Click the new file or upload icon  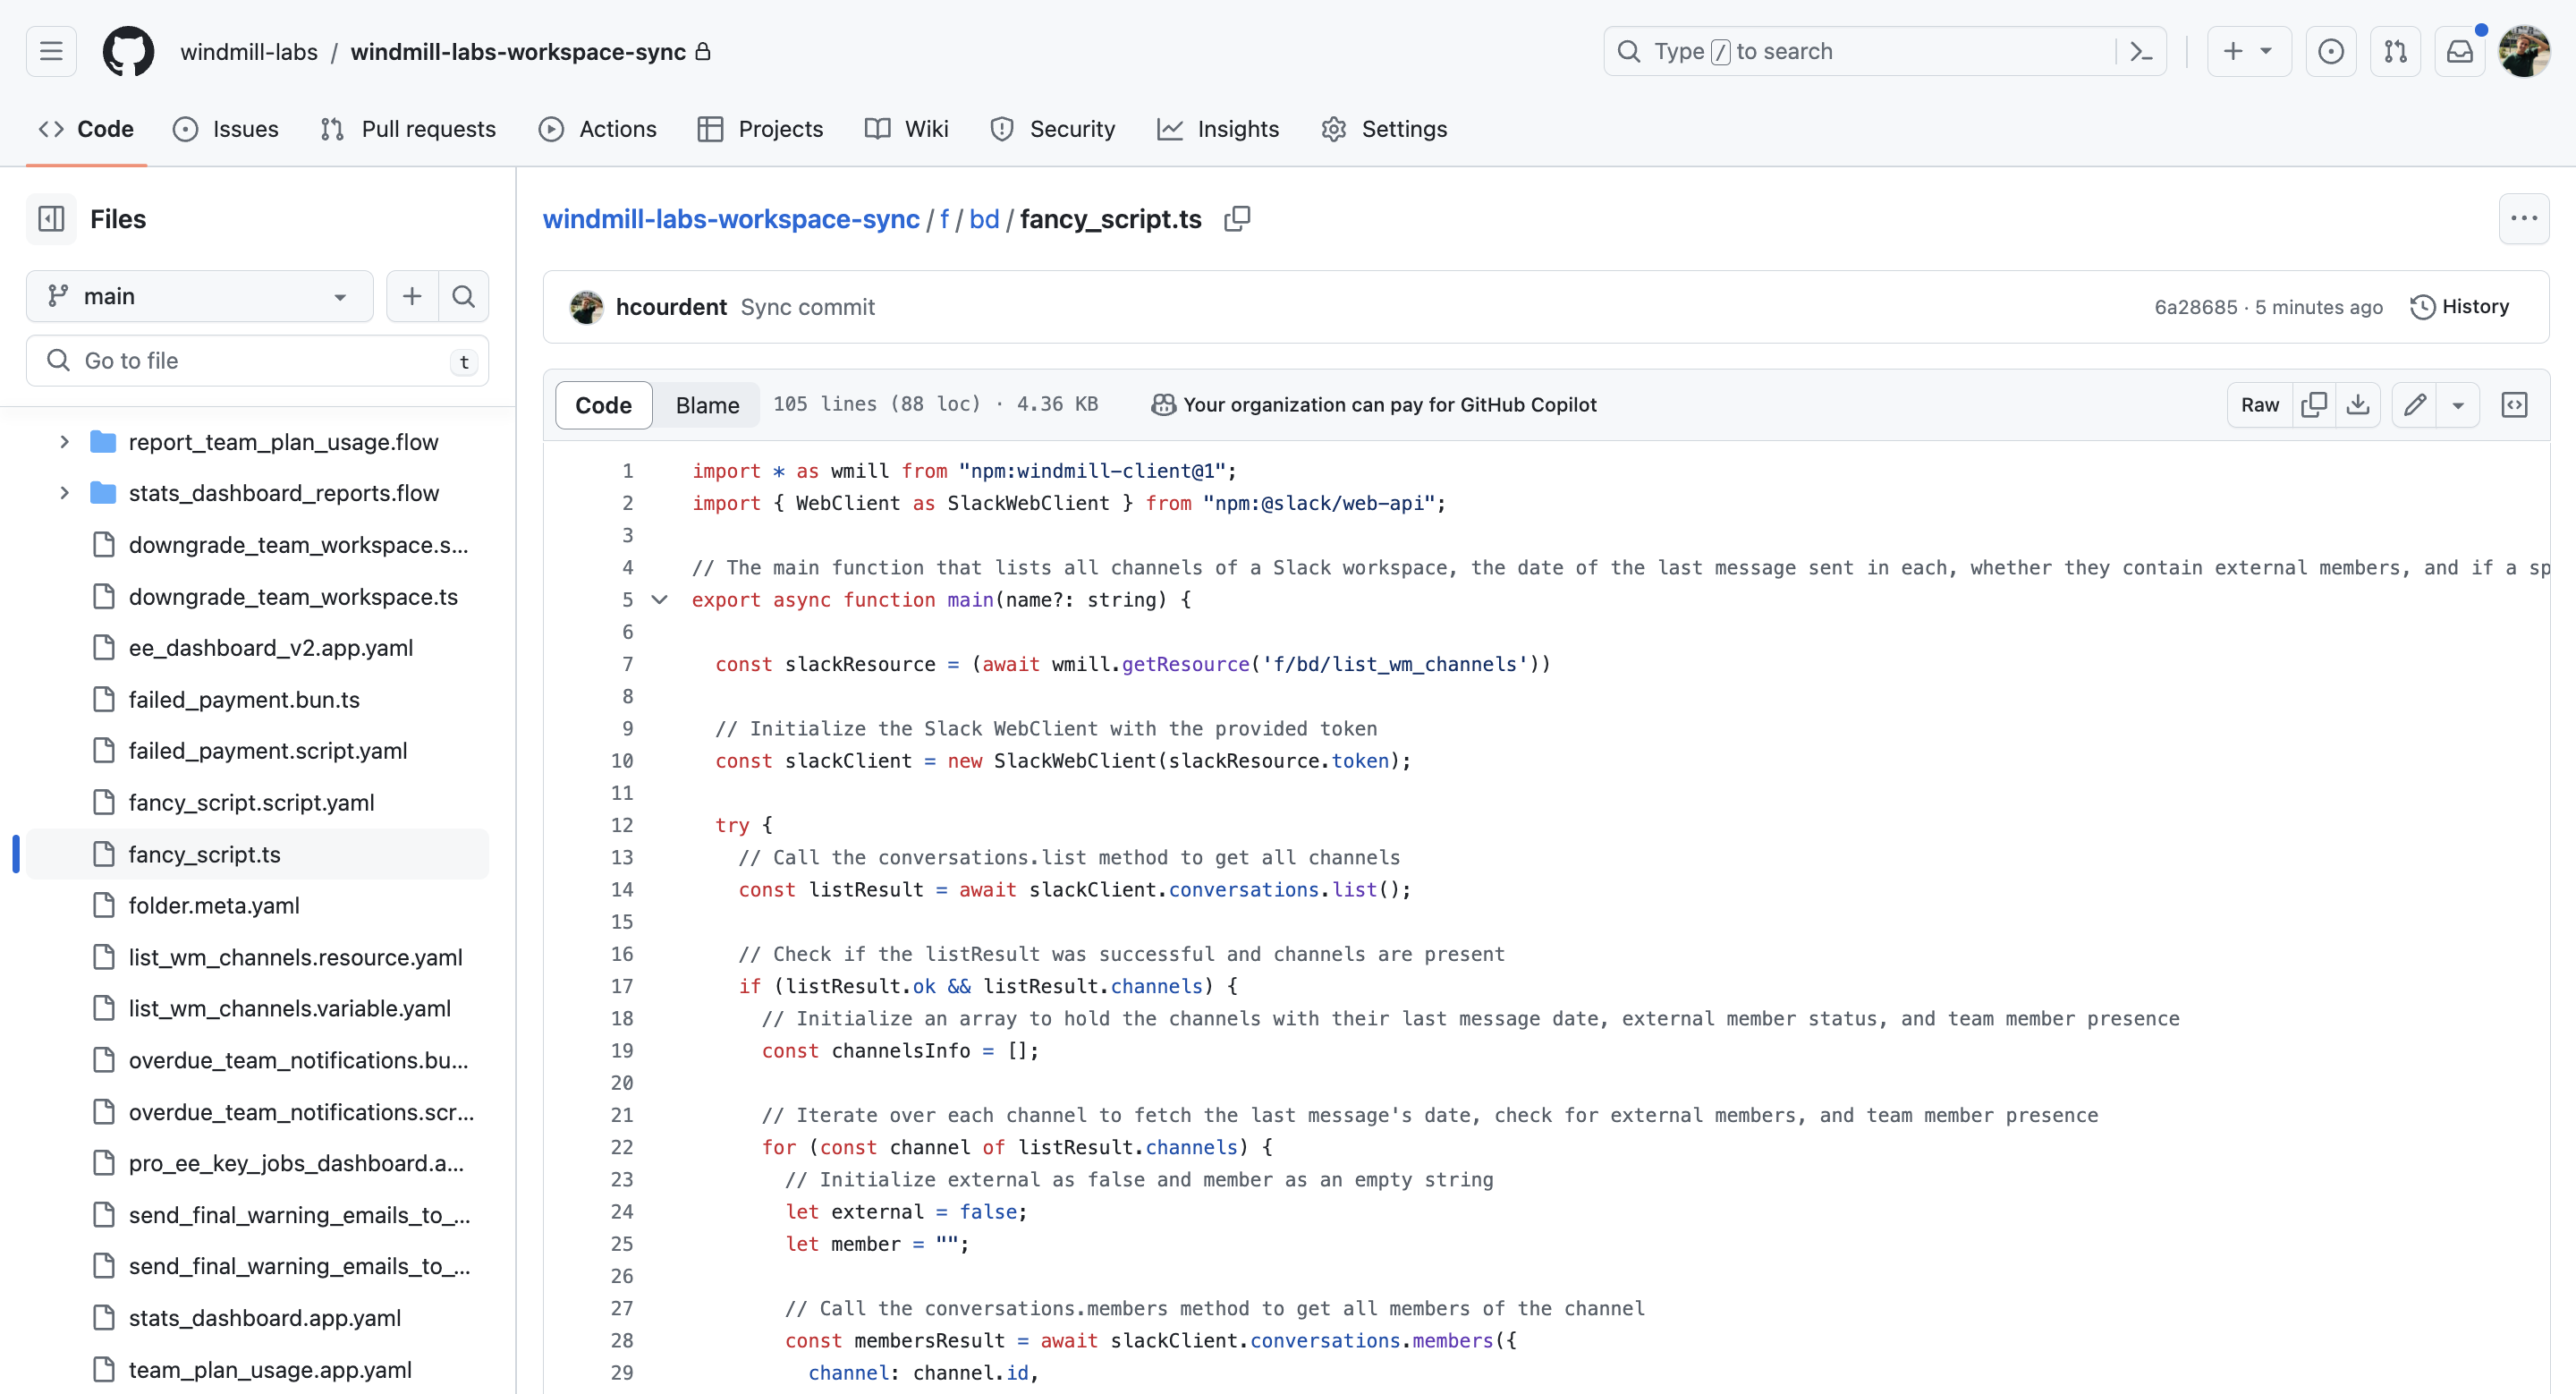[x=411, y=295]
